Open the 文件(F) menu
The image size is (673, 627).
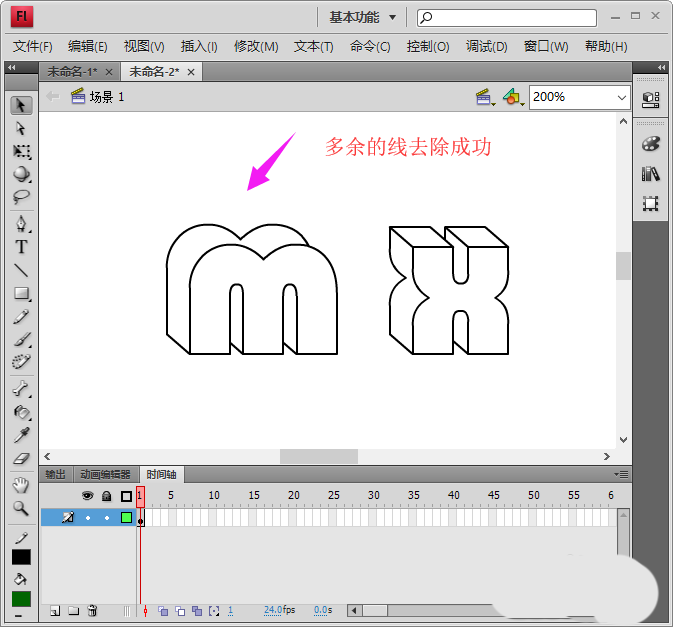click(33, 46)
